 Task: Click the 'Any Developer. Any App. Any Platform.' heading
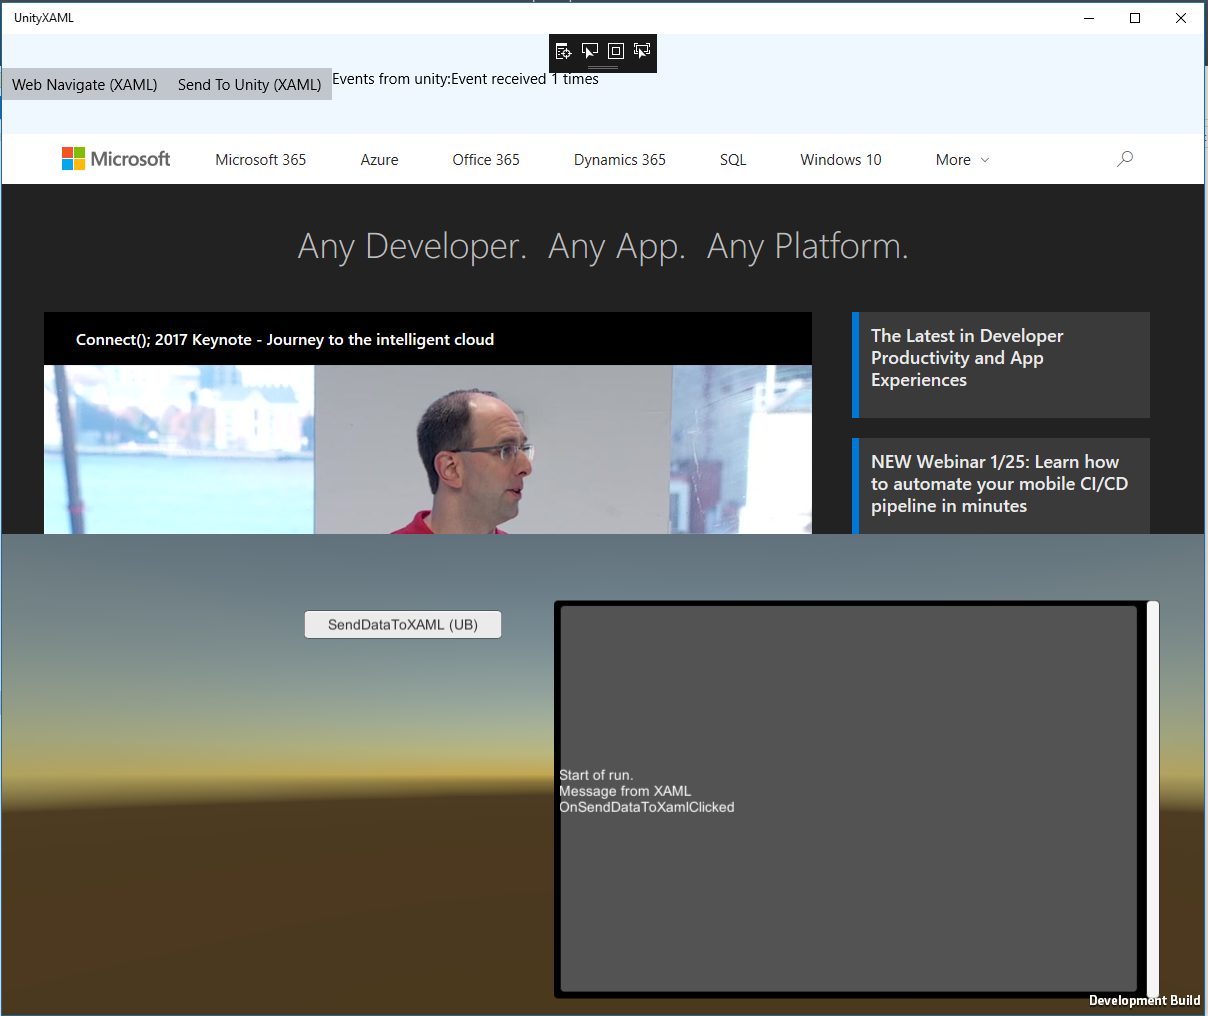[604, 246]
